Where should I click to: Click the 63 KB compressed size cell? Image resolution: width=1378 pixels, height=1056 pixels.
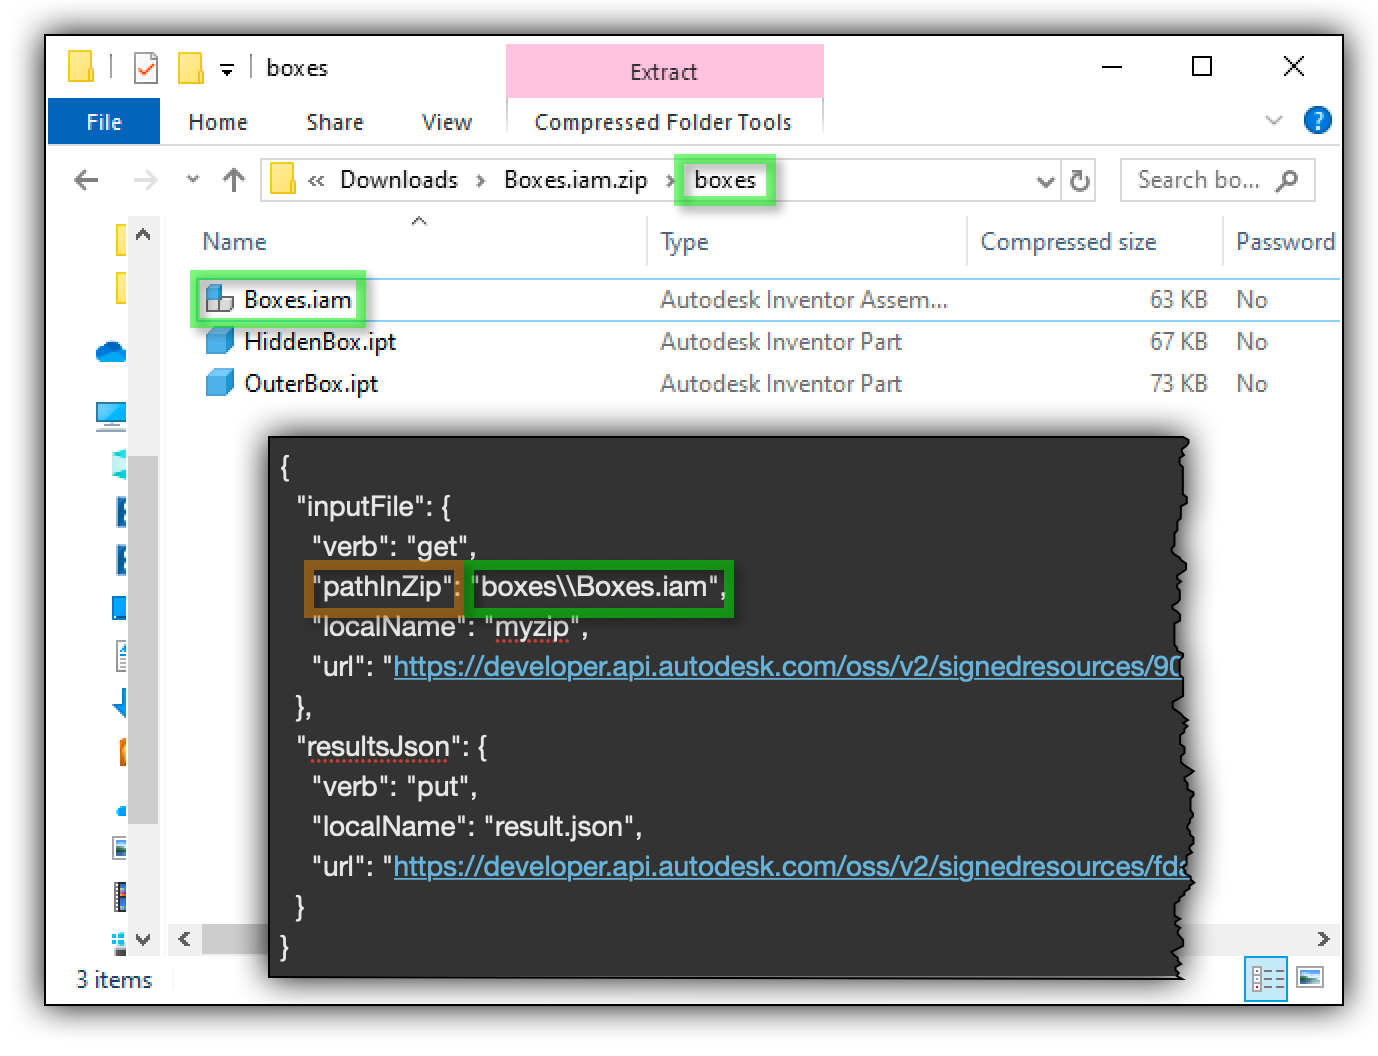(1178, 300)
